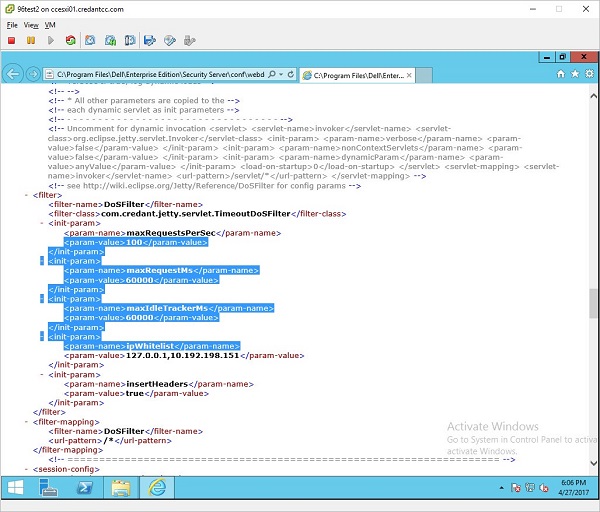Open IE Favorites star icon

[x=574, y=74]
